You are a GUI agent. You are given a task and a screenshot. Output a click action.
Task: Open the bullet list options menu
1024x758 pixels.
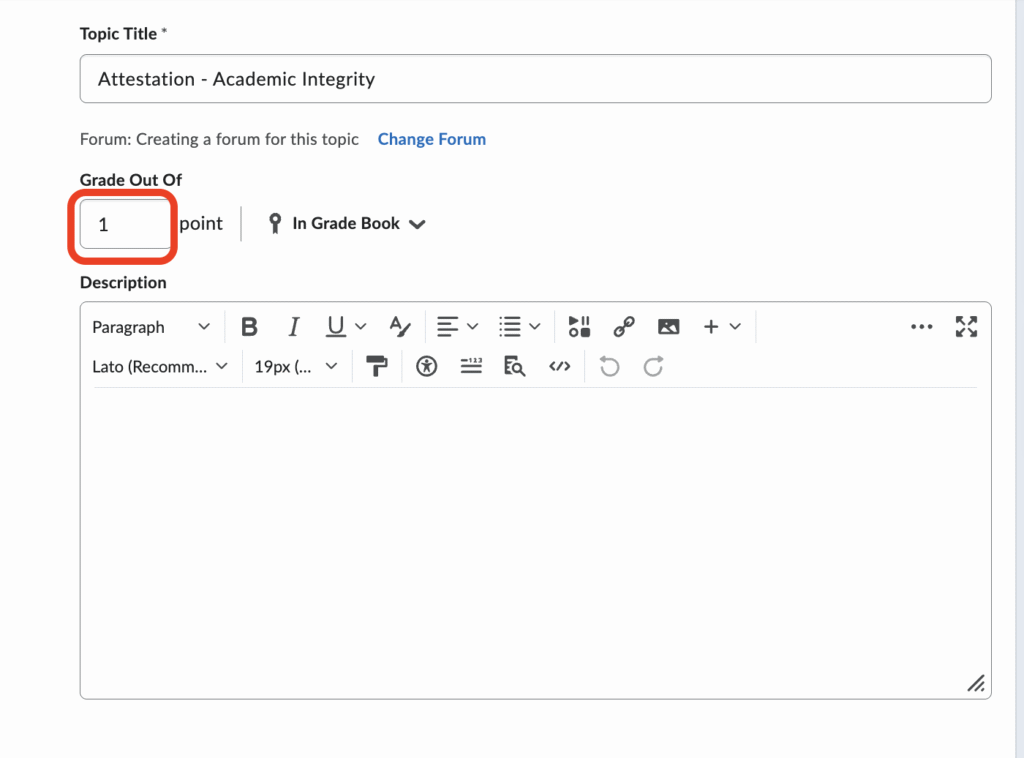tap(519, 327)
